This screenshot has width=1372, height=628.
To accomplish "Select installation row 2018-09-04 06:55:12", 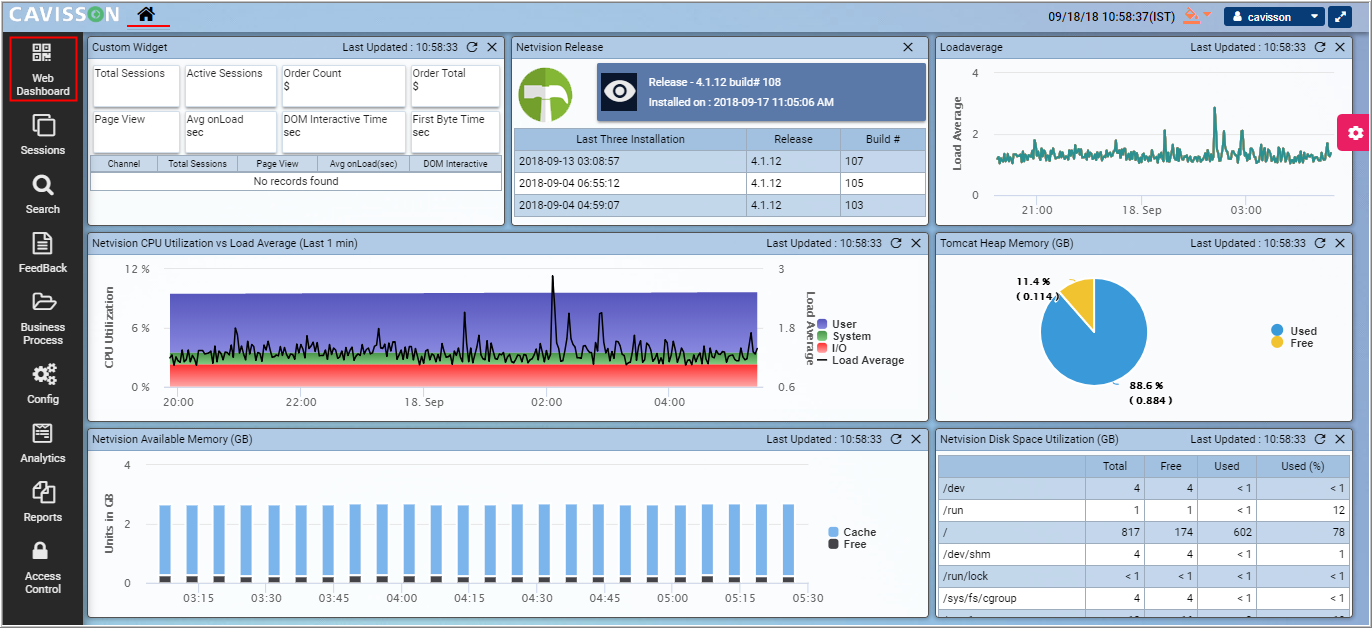I will (720, 183).
